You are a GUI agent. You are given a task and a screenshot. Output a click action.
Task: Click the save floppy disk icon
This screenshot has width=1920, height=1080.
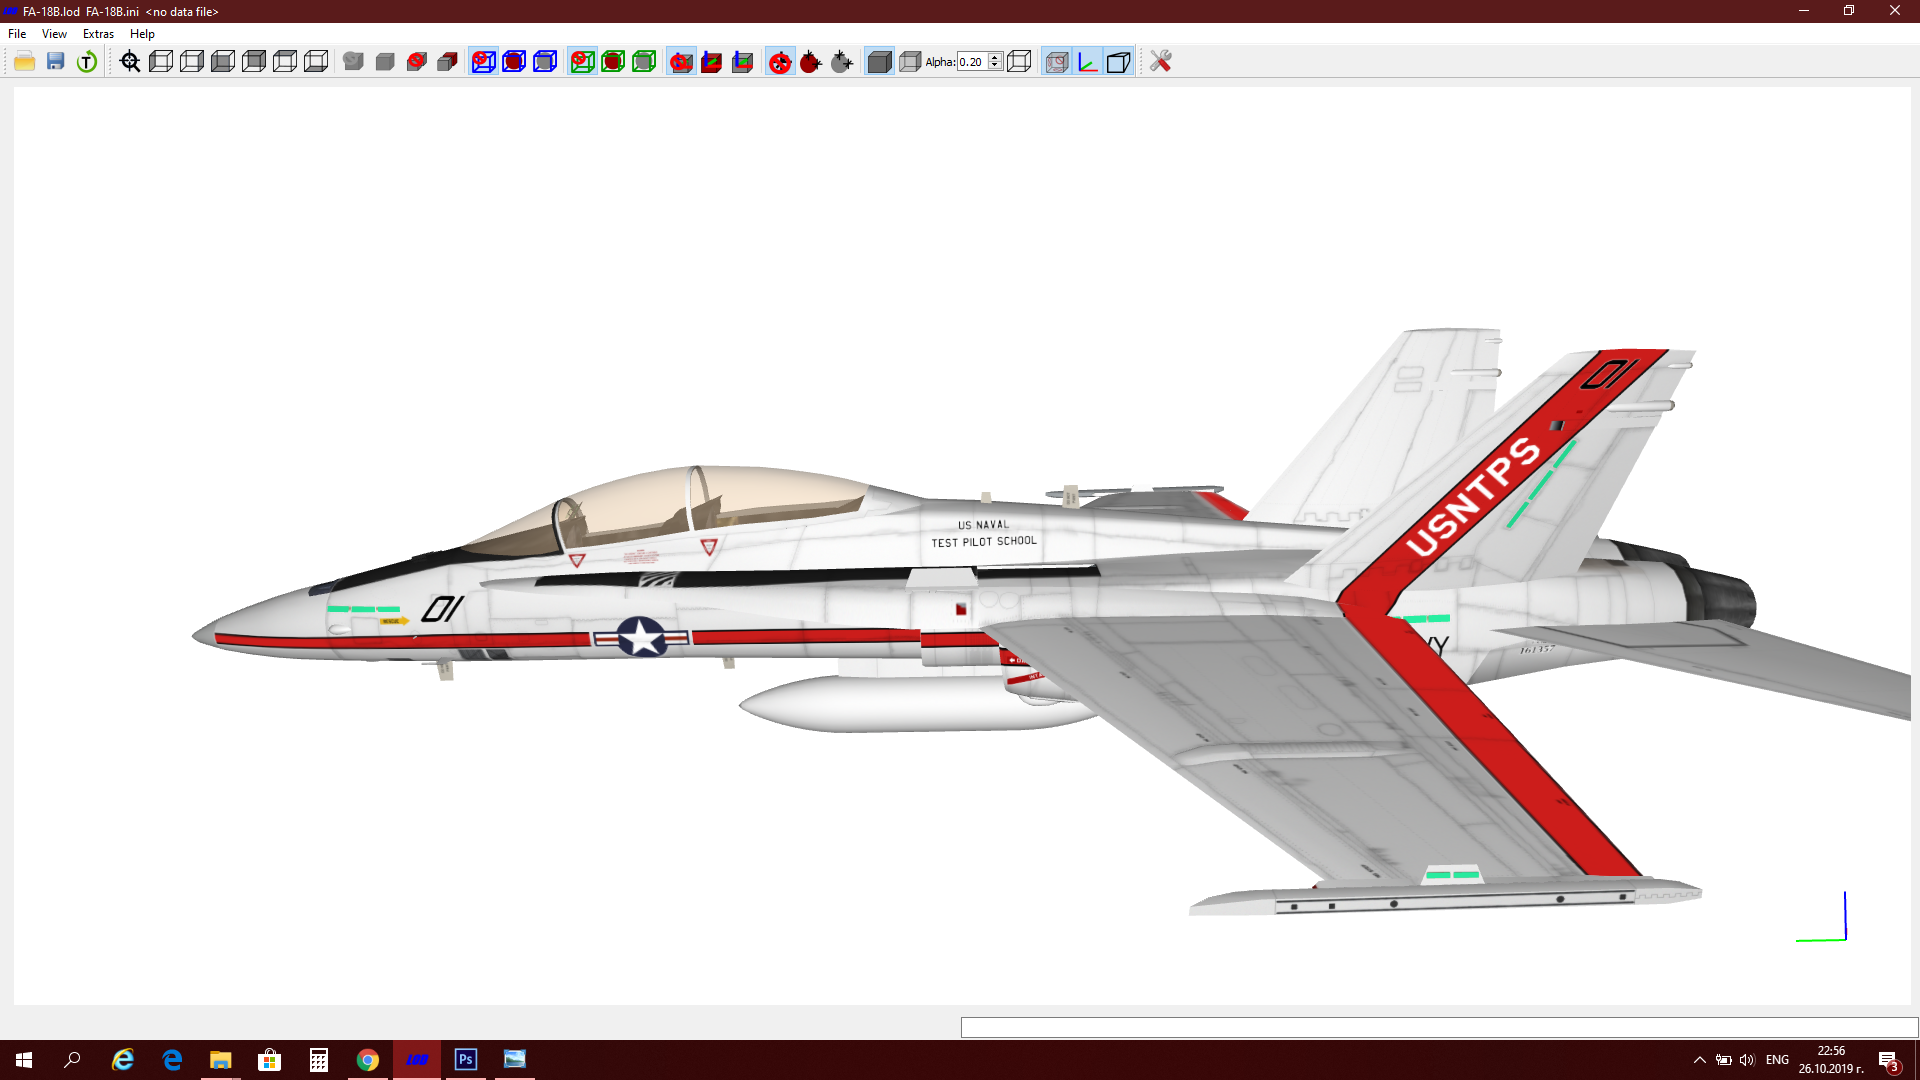(56, 62)
